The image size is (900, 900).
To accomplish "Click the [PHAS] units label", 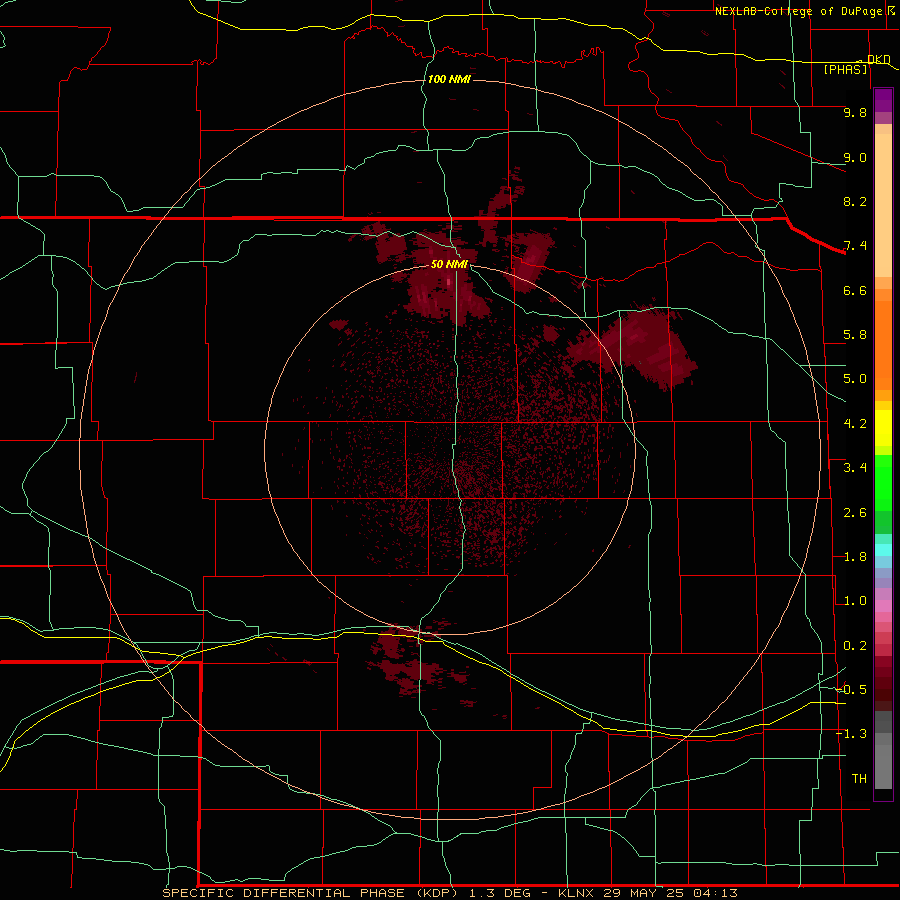I will (845, 69).
